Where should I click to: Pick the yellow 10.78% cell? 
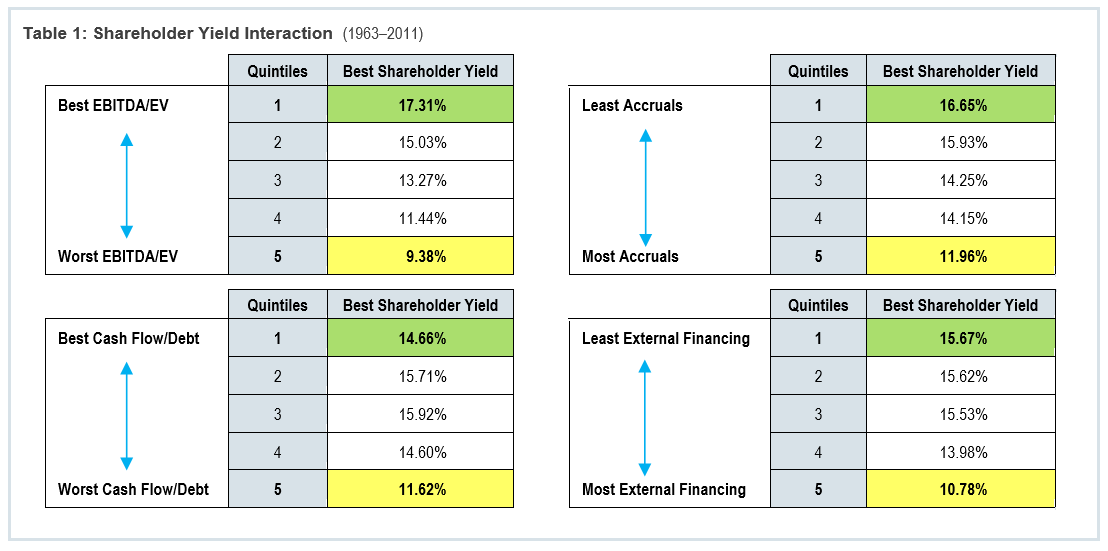click(962, 489)
